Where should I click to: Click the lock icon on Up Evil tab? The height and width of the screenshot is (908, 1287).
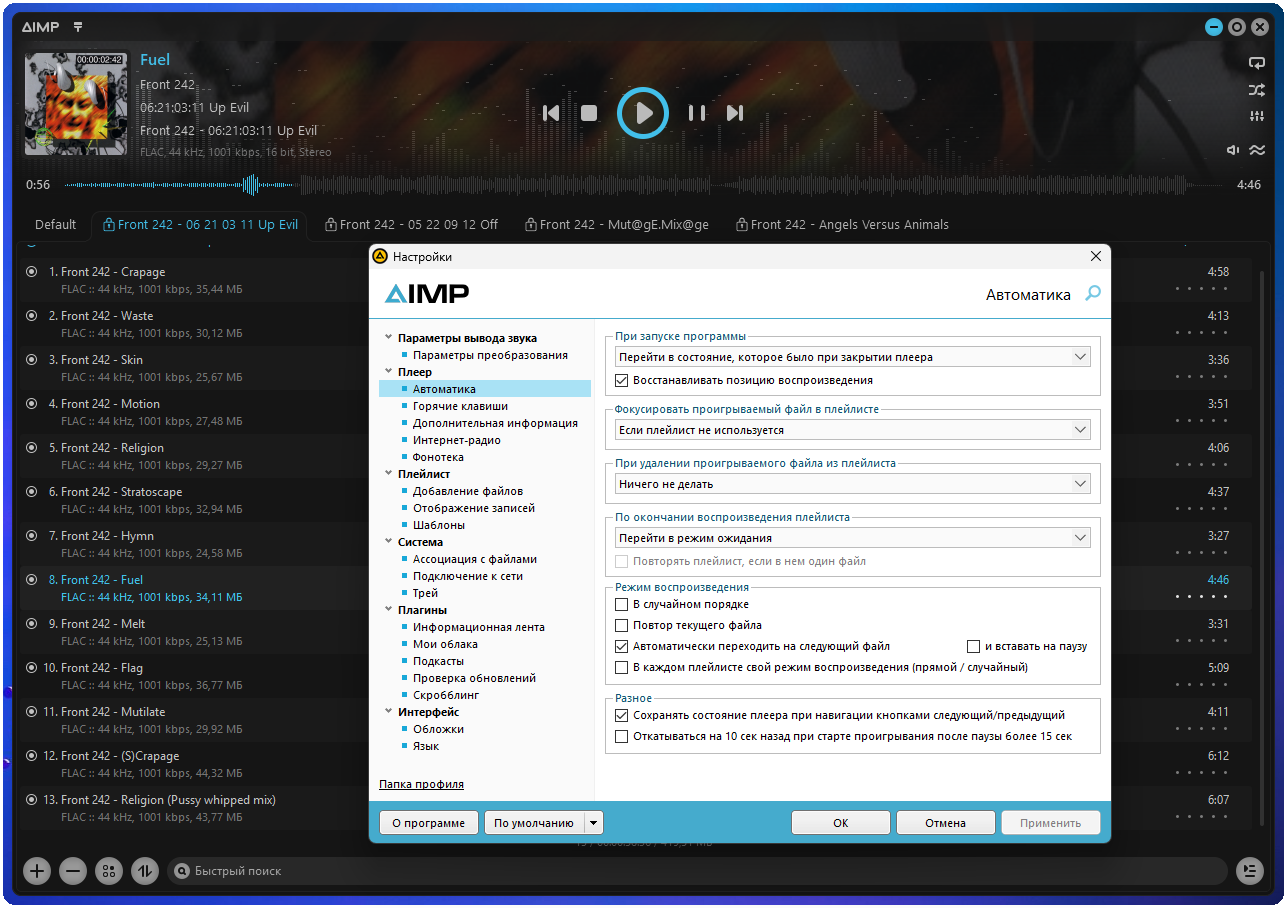coord(109,225)
